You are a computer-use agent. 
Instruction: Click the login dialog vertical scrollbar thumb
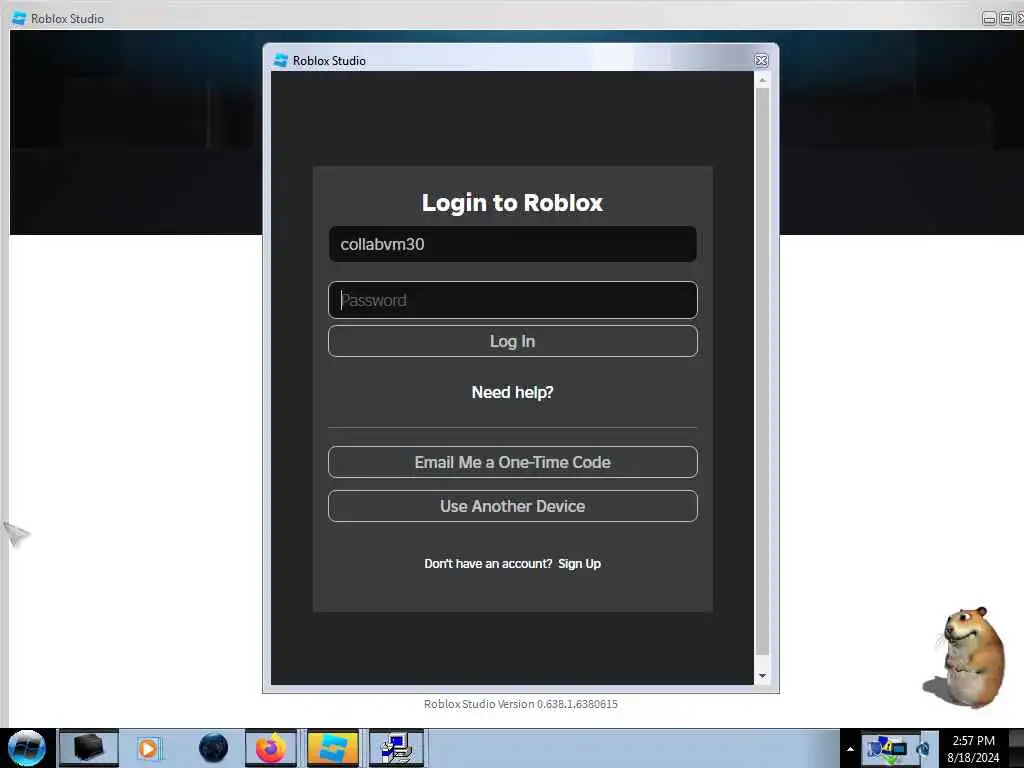pos(762,371)
